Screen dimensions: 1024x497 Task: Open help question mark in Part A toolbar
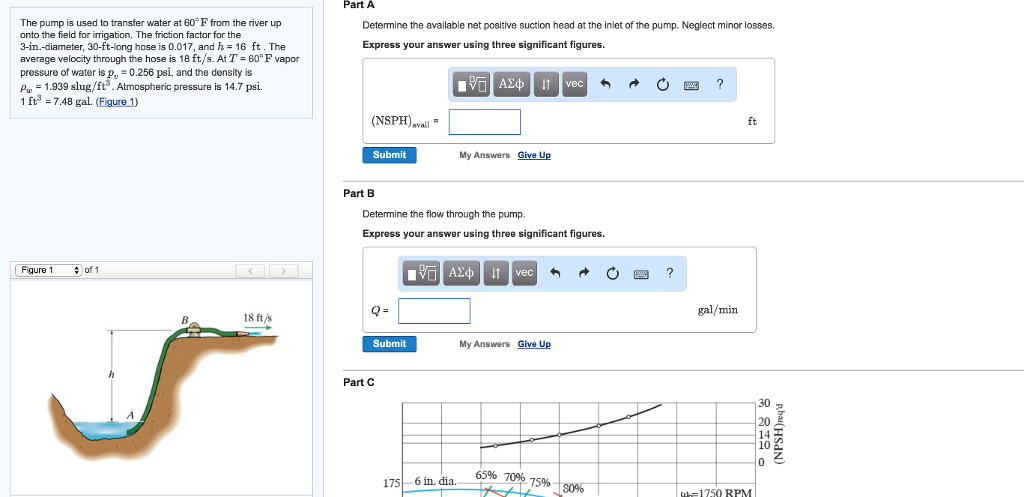(x=720, y=84)
